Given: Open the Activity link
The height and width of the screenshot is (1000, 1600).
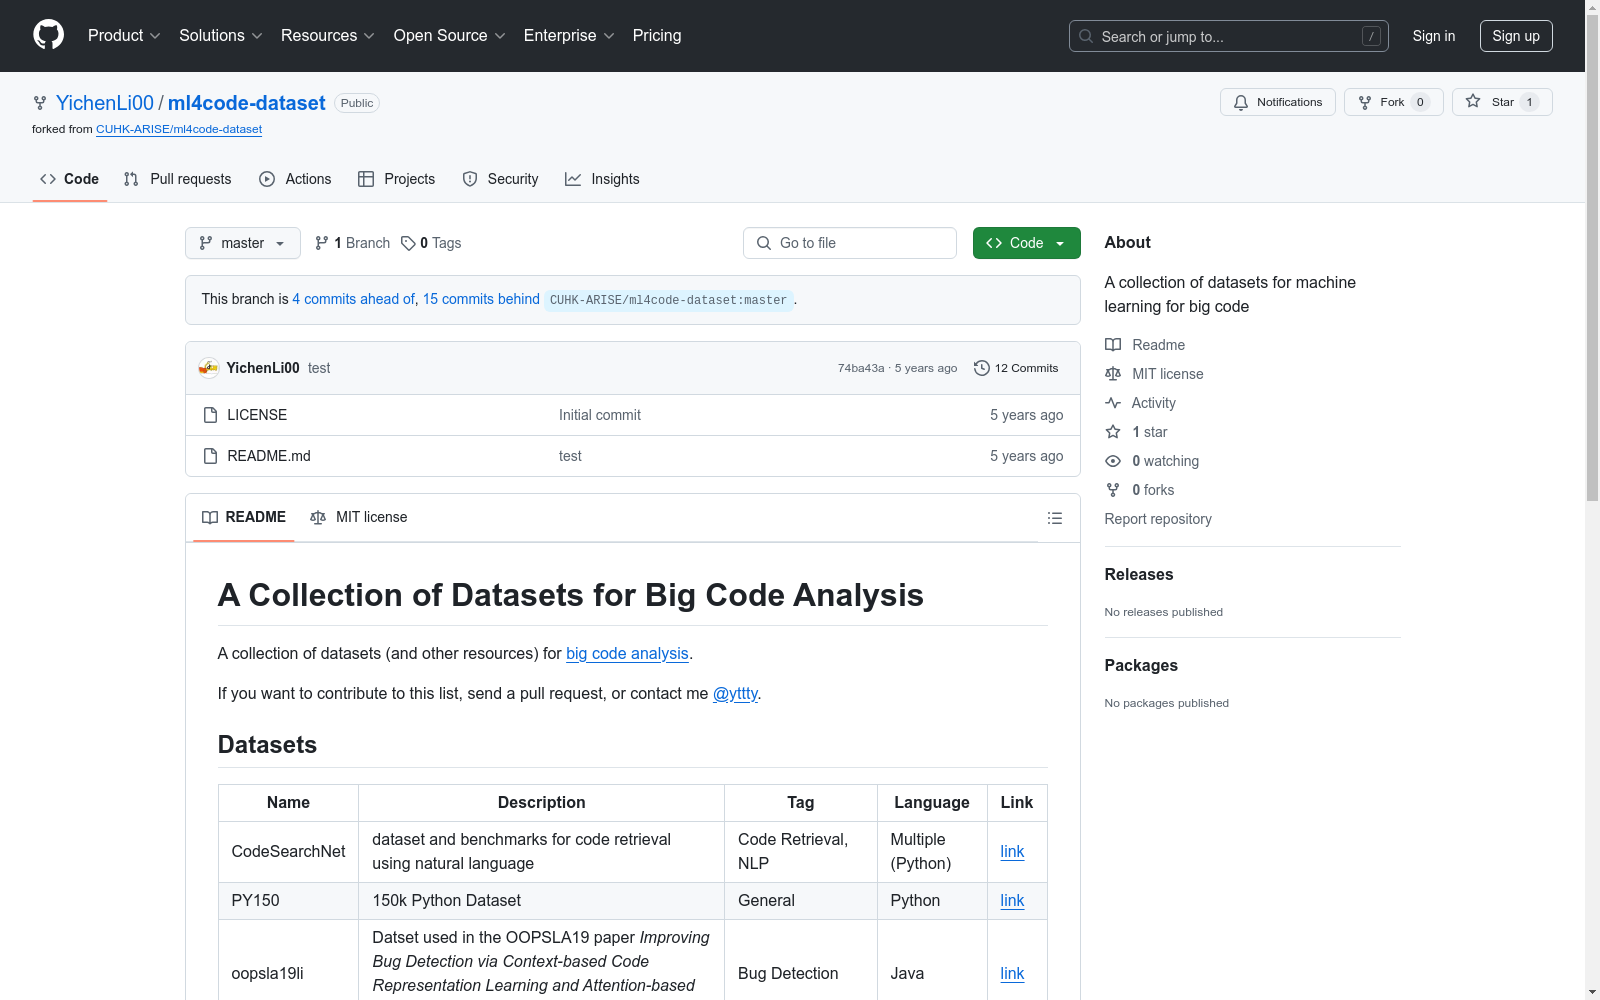Looking at the screenshot, I should pos(1140,403).
